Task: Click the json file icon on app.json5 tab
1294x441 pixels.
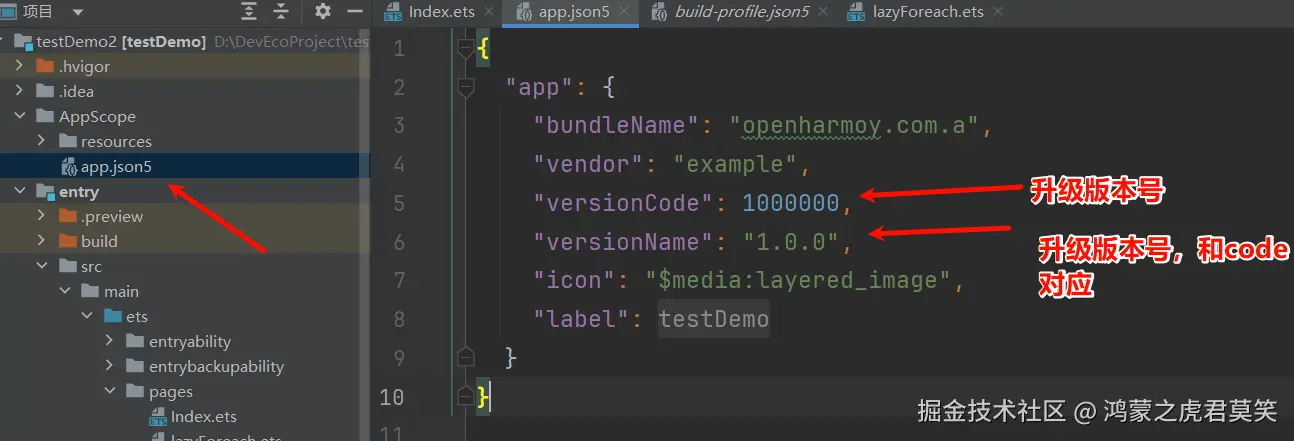Action: coord(525,12)
